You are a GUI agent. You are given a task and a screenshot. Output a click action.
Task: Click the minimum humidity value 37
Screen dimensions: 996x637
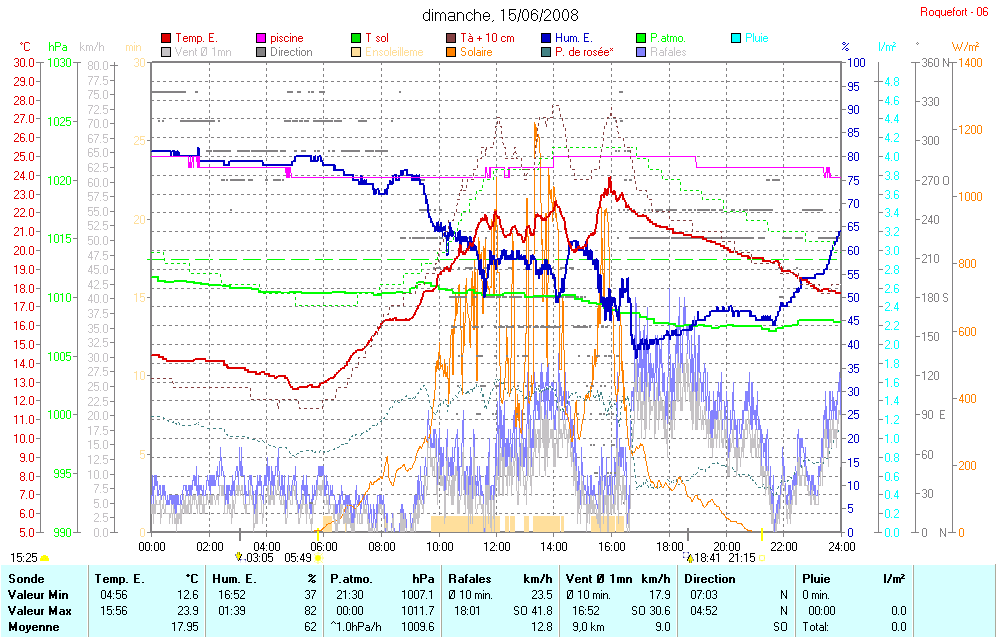(310, 595)
